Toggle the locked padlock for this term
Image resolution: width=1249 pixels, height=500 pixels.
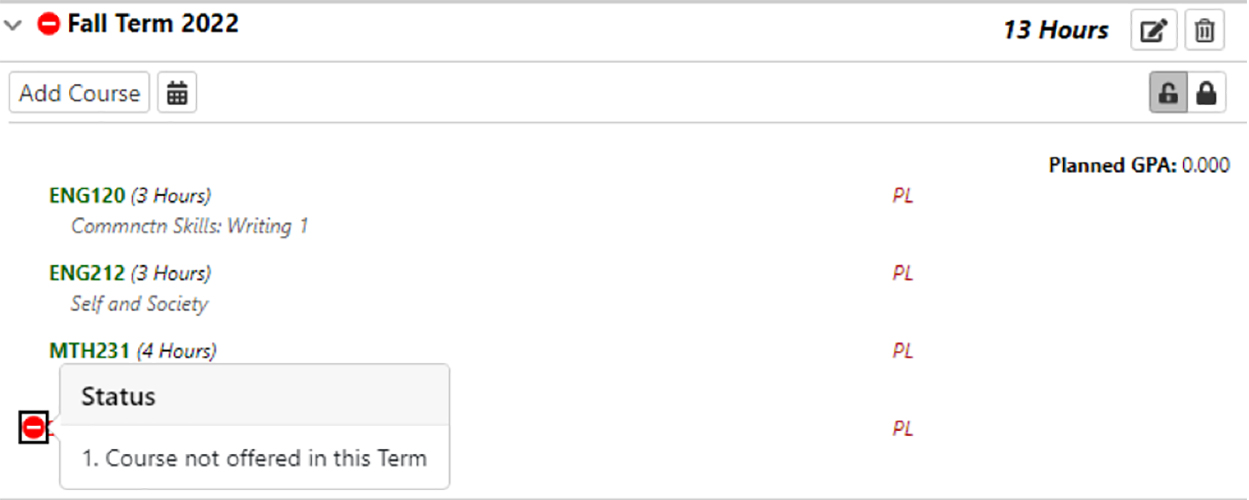pos(1207,94)
